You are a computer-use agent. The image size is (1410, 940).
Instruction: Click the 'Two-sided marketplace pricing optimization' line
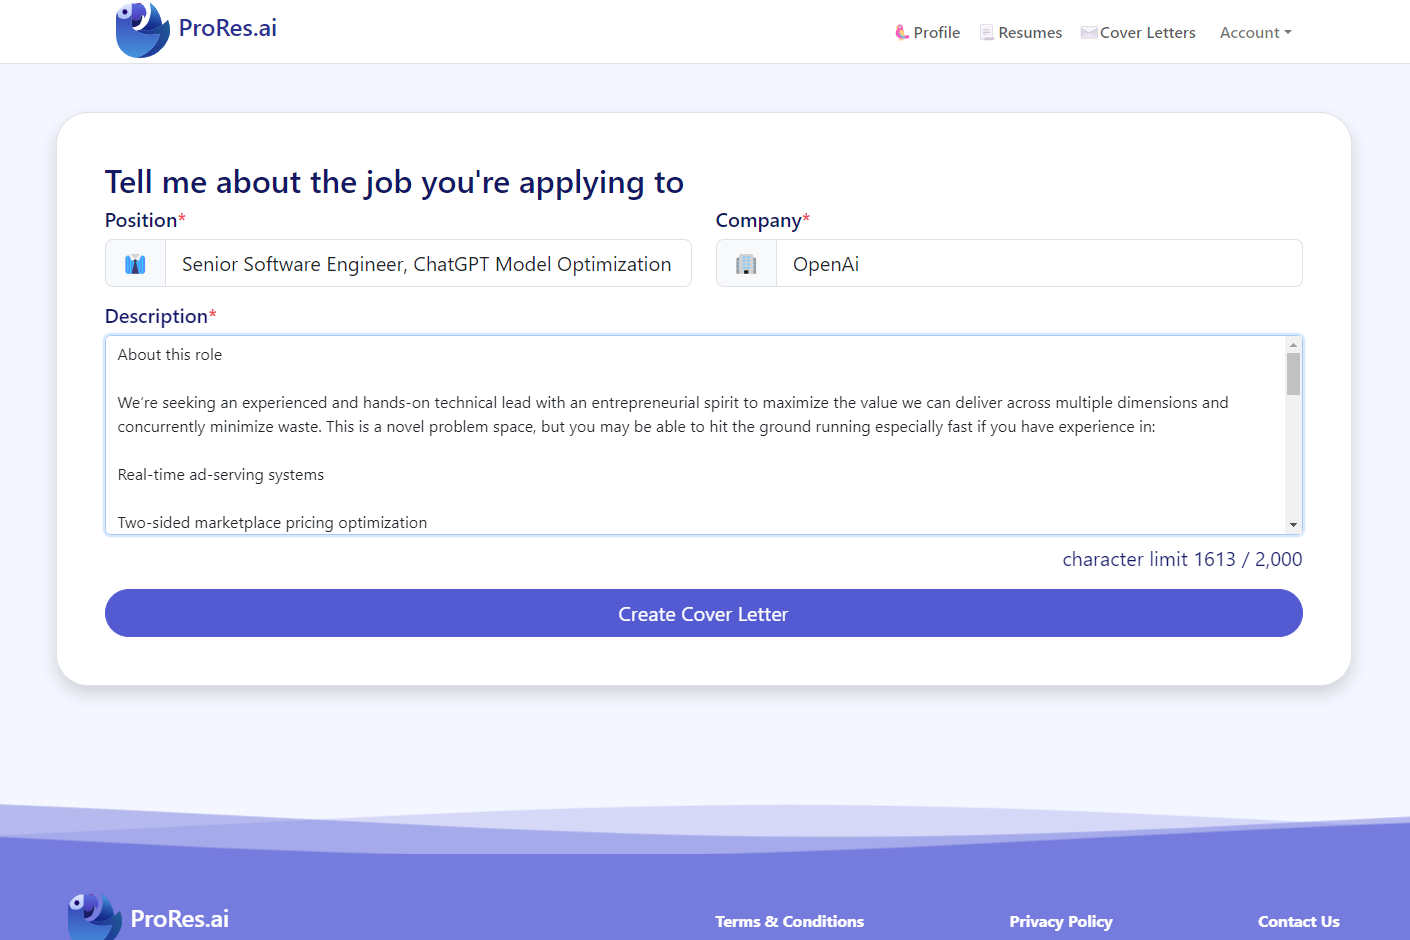click(x=272, y=523)
